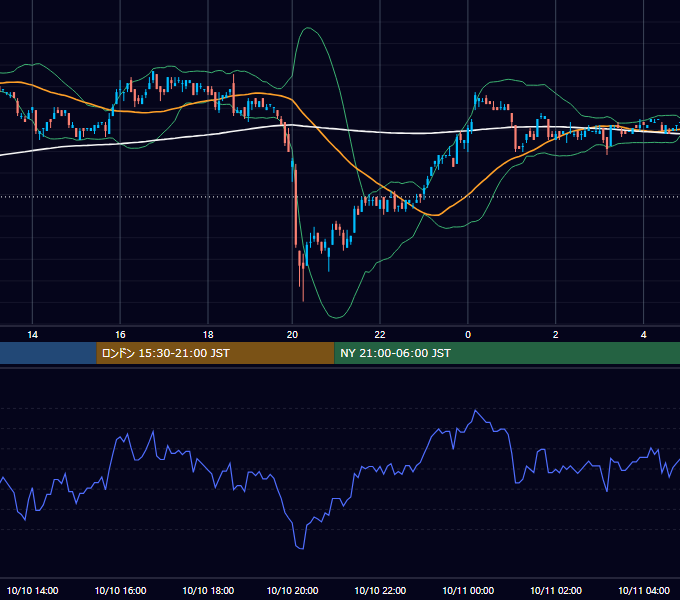
Task: Click the 10/10 16:00 label on lower chart
Action: point(120,590)
